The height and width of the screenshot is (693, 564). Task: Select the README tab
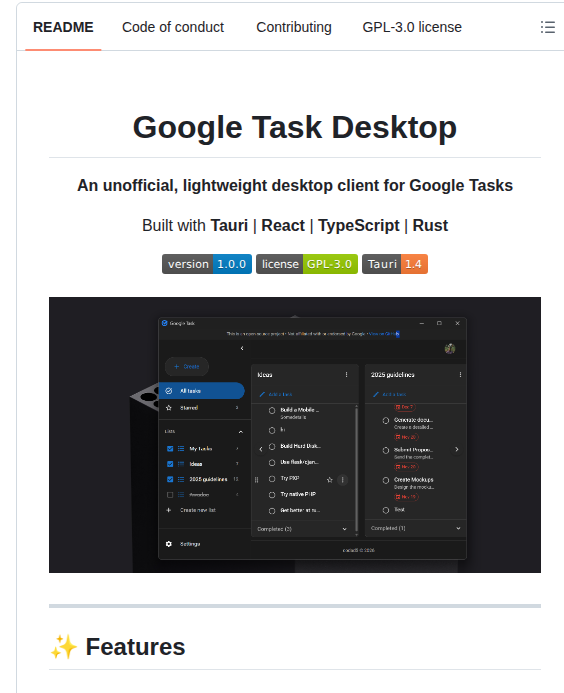coord(63,27)
